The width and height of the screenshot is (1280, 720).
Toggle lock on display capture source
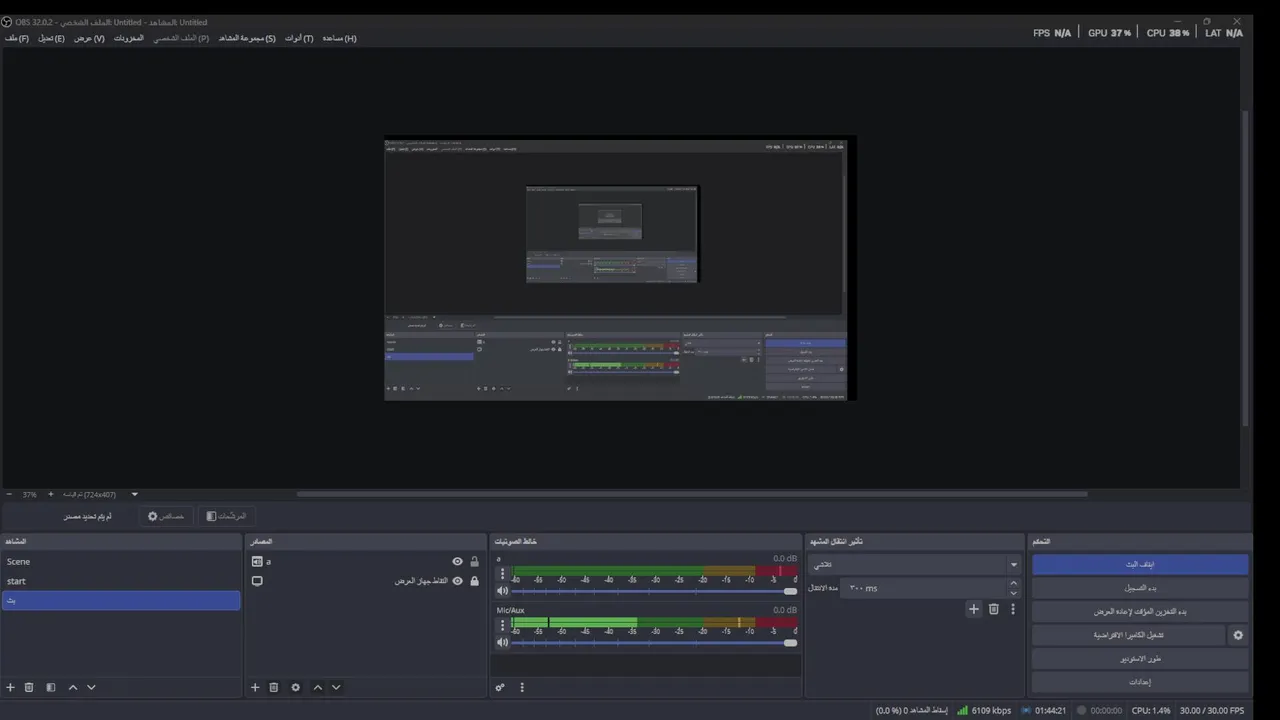pyautogui.click(x=474, y=581)
